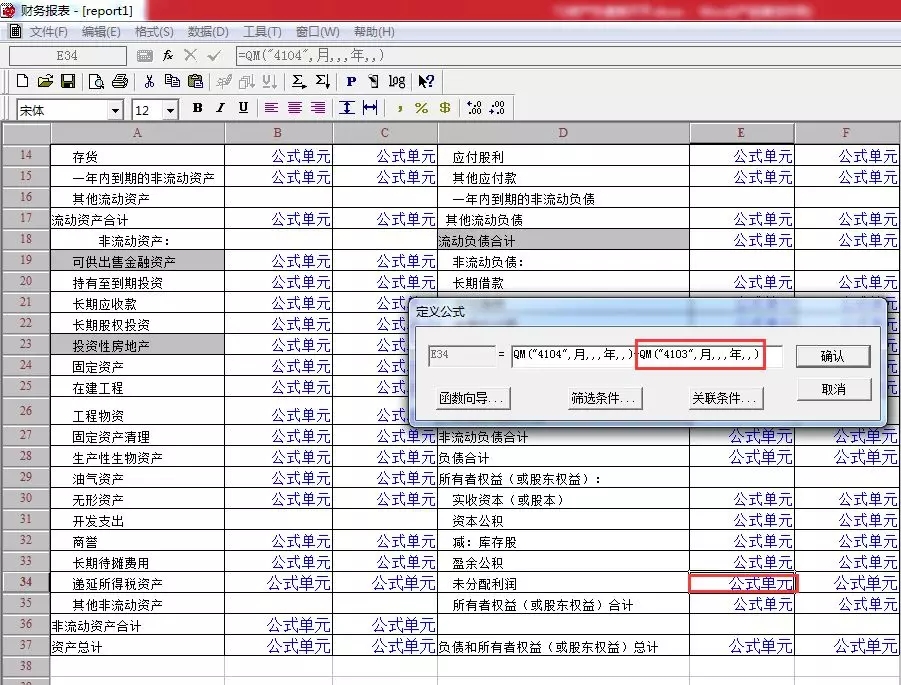The image size is (901, 685).
Task: Click the Paste icon
Action: pos(195,81)
